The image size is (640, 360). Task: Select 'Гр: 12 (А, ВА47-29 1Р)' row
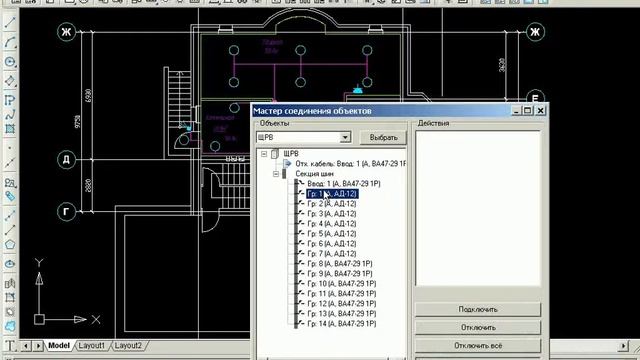(x=342, y=304)
